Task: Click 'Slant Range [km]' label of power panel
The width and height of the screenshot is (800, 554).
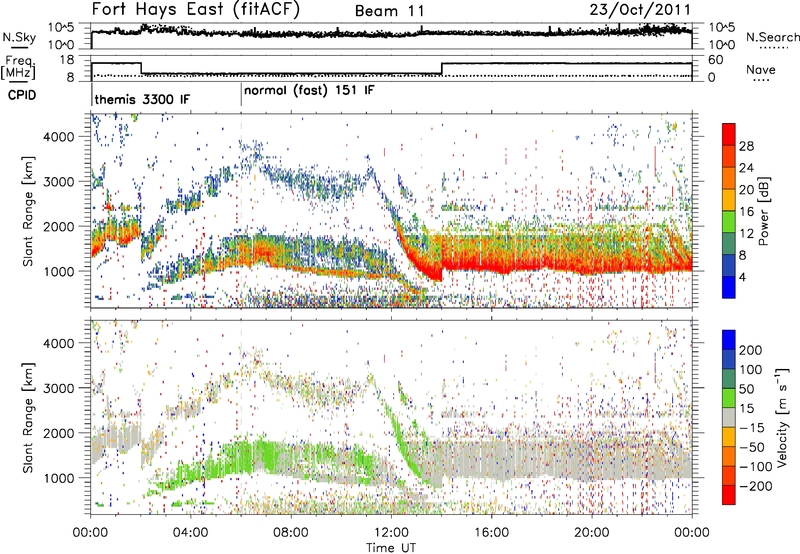Action: [28, 211]
